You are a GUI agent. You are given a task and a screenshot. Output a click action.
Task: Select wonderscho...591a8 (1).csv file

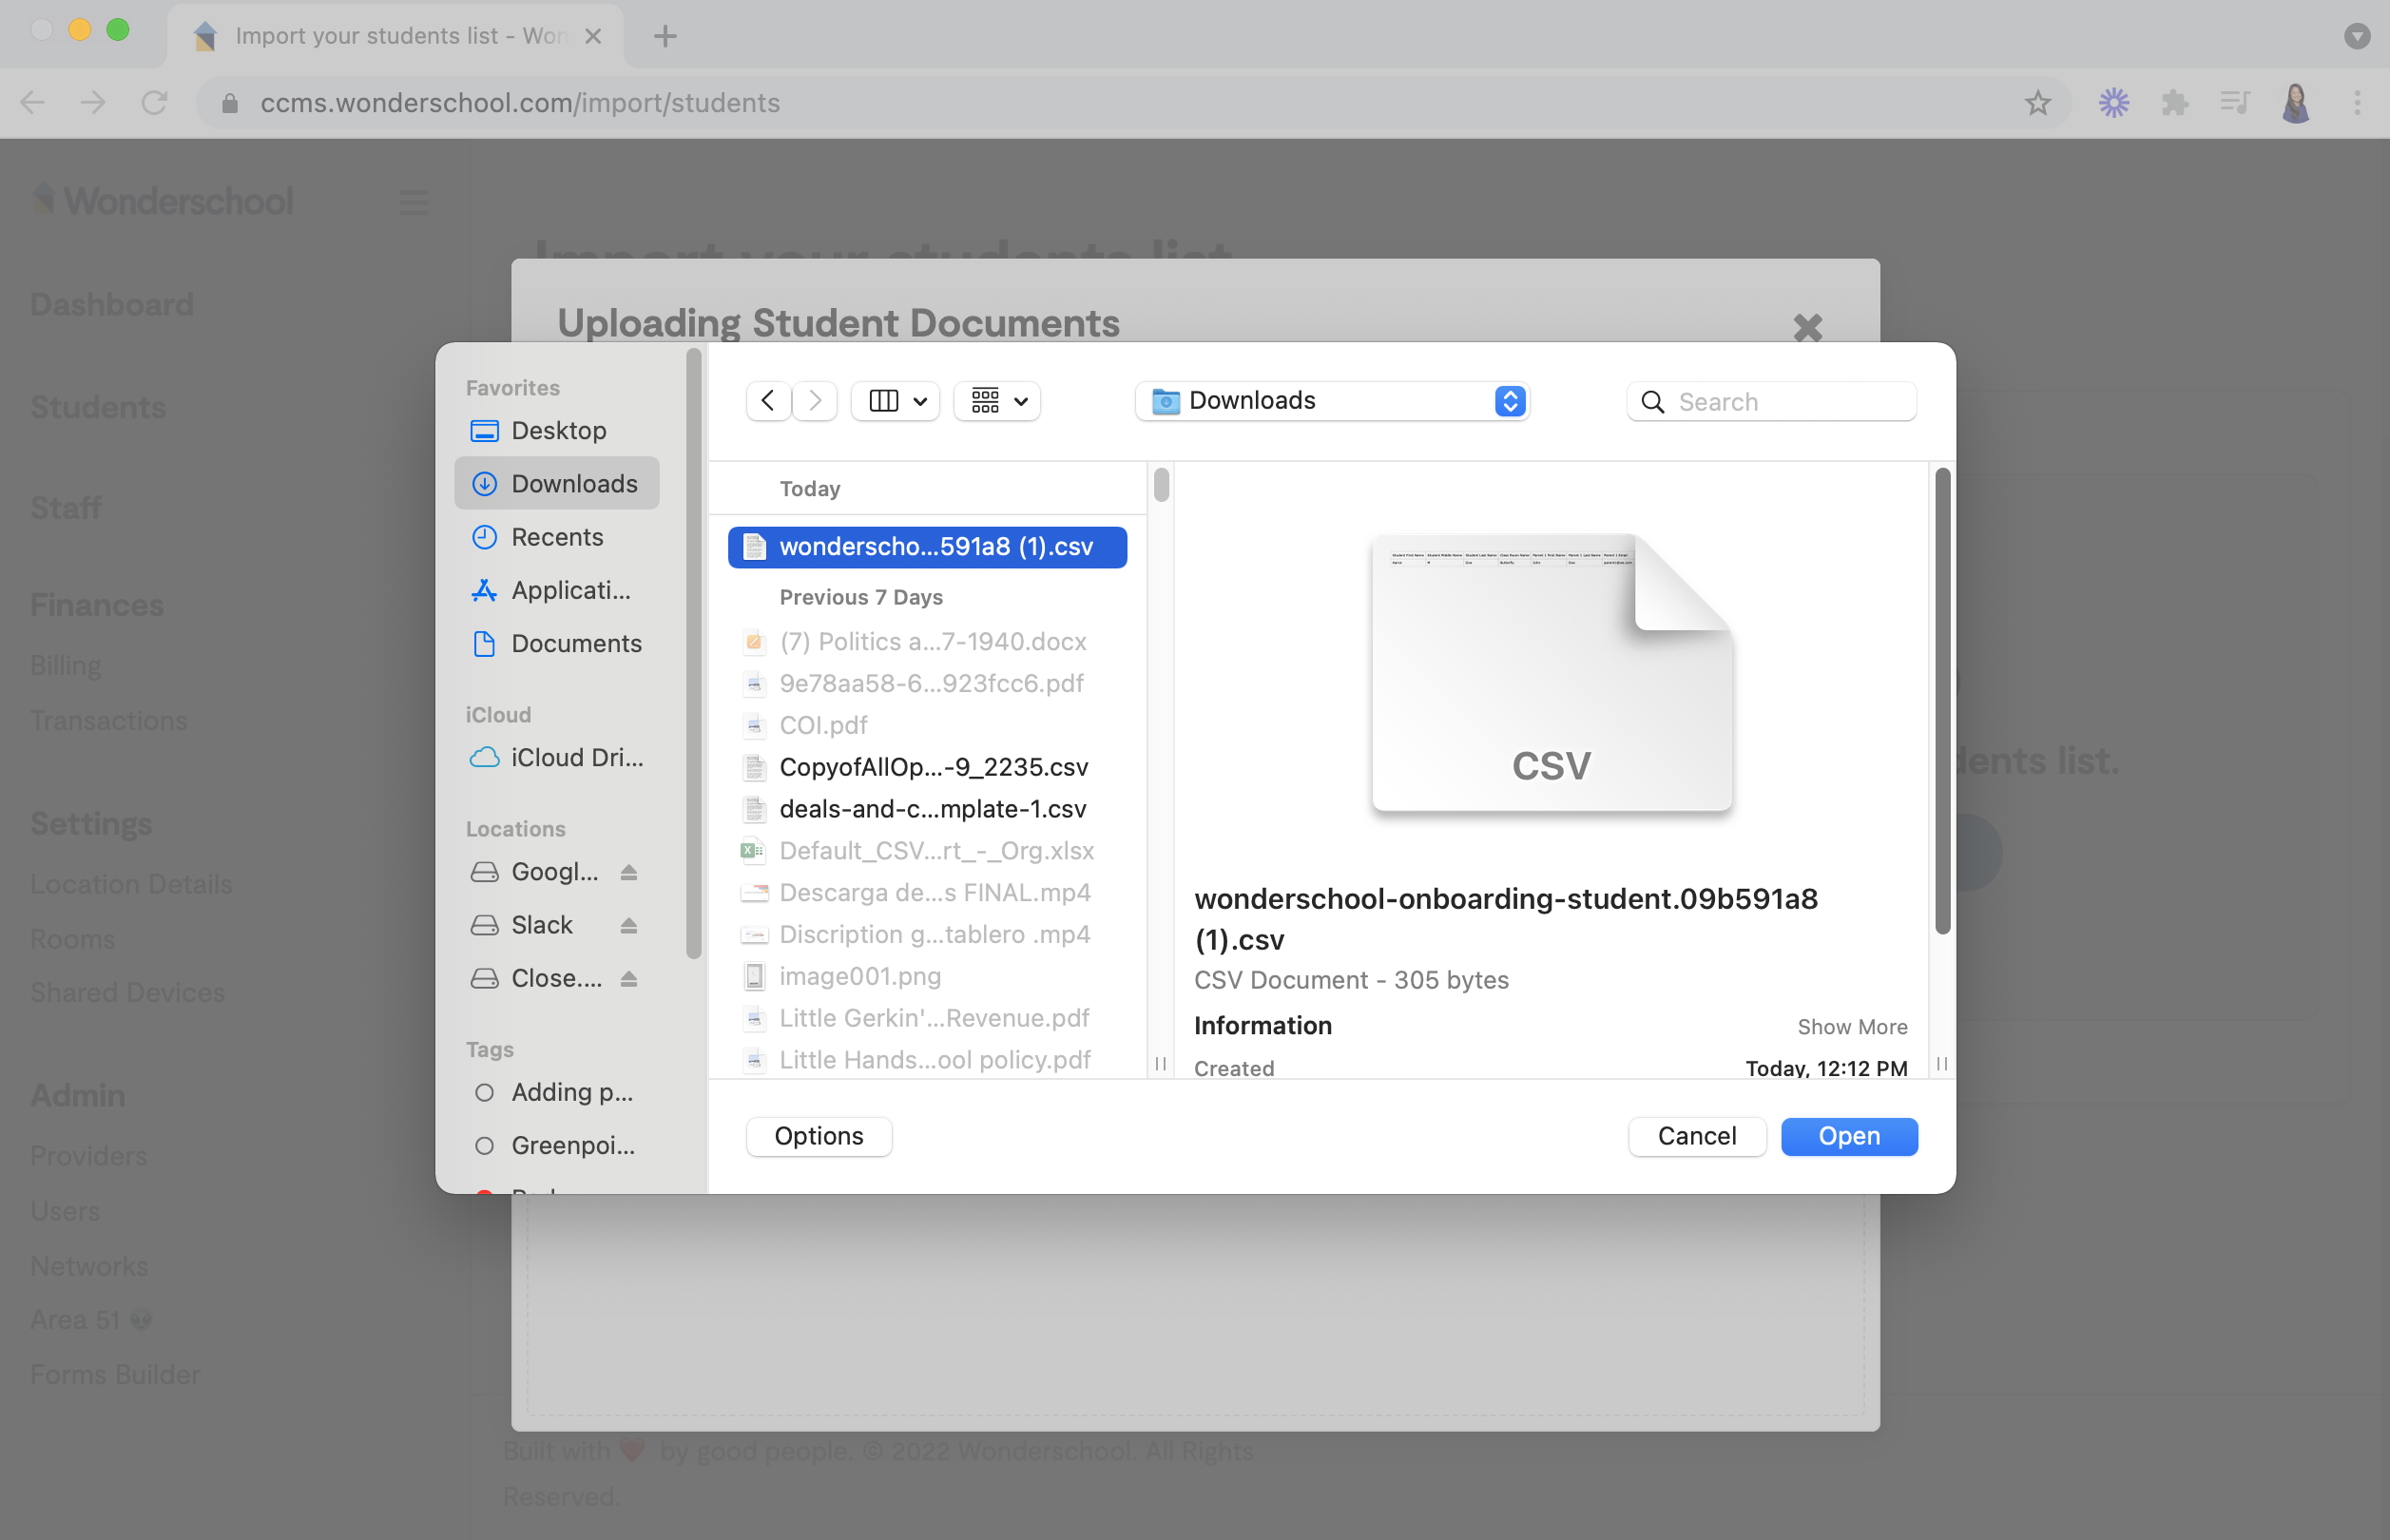(927, 547)
